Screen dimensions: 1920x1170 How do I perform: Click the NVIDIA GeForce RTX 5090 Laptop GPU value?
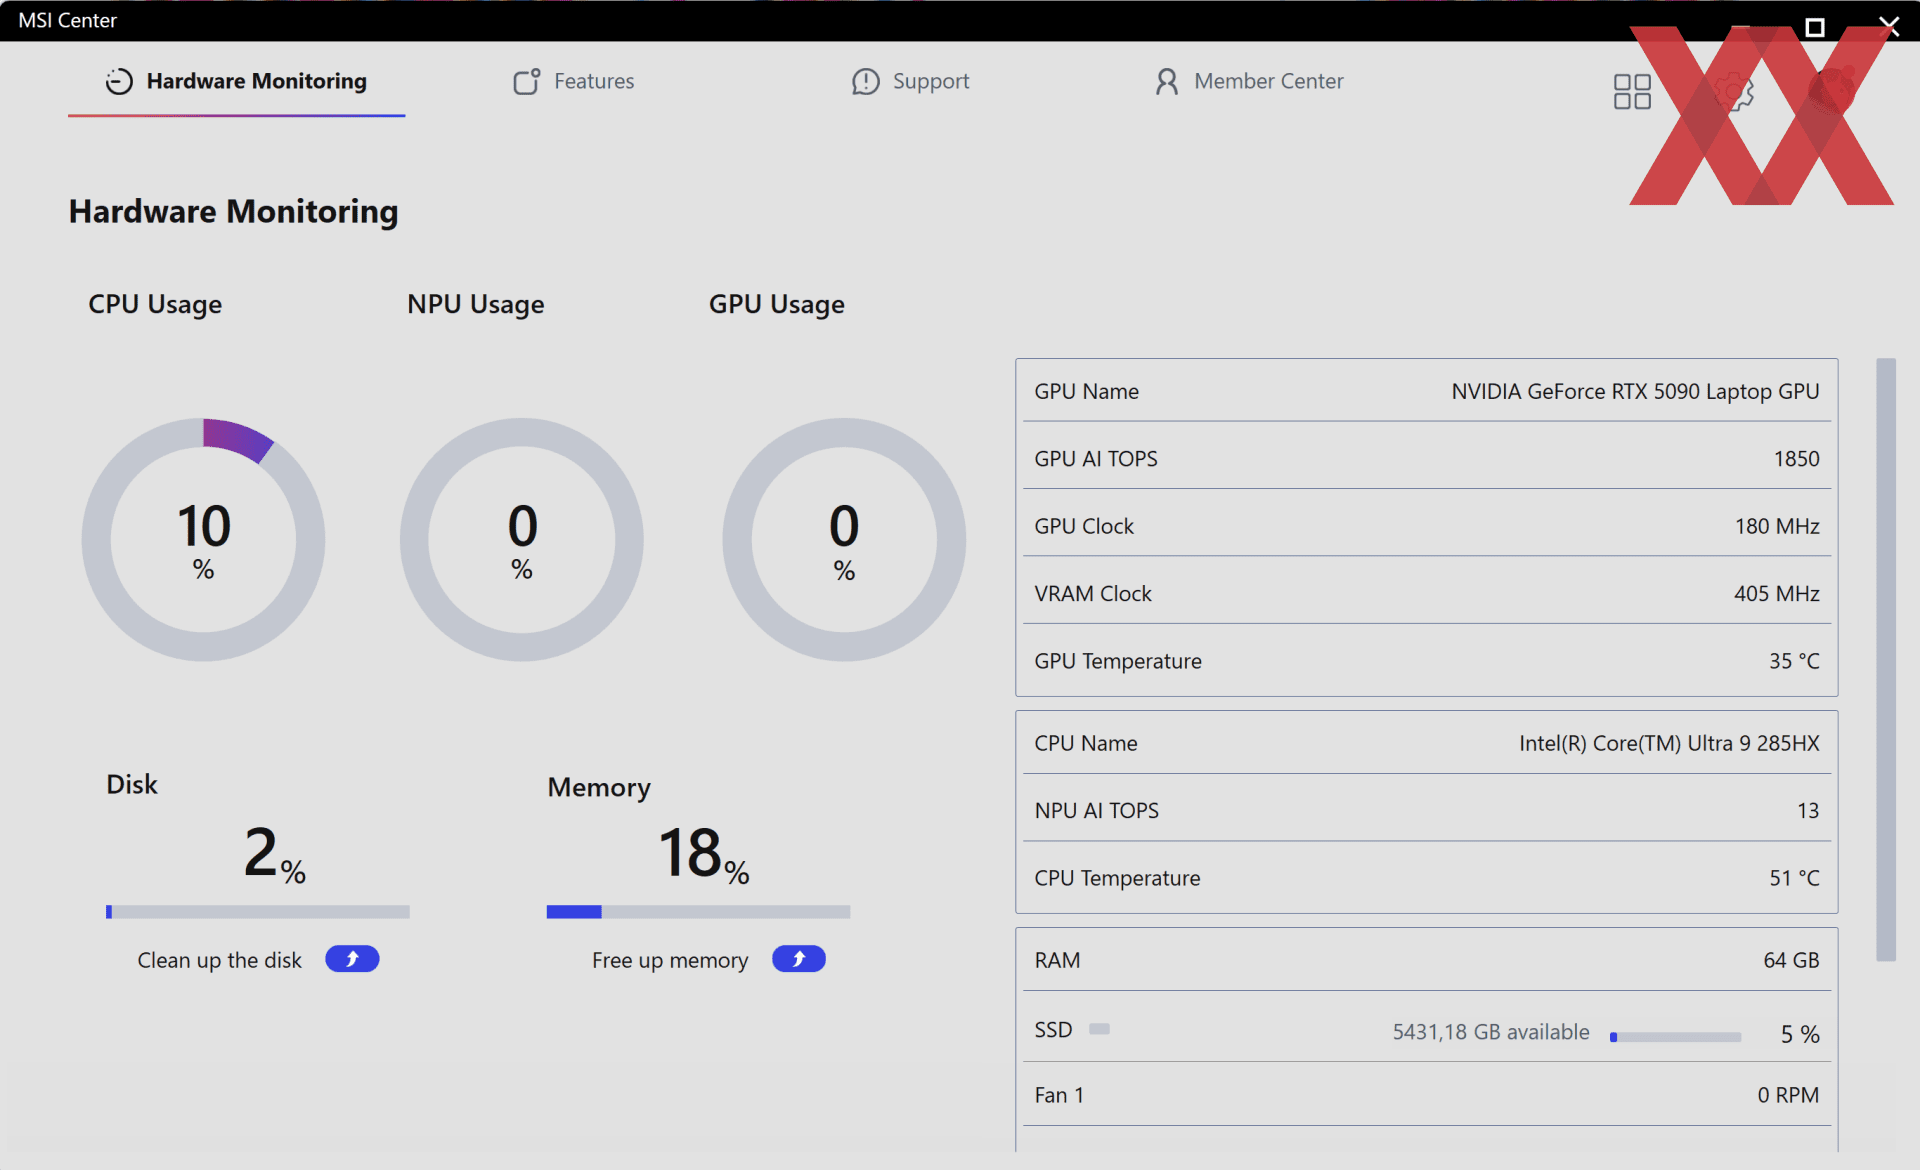point(1635,391)
